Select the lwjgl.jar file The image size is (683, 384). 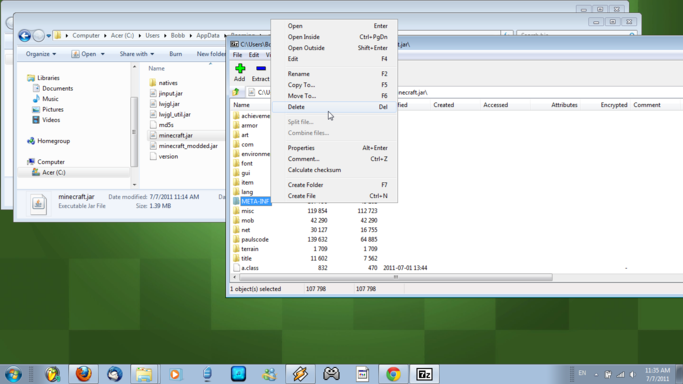[x=165, y=104]
